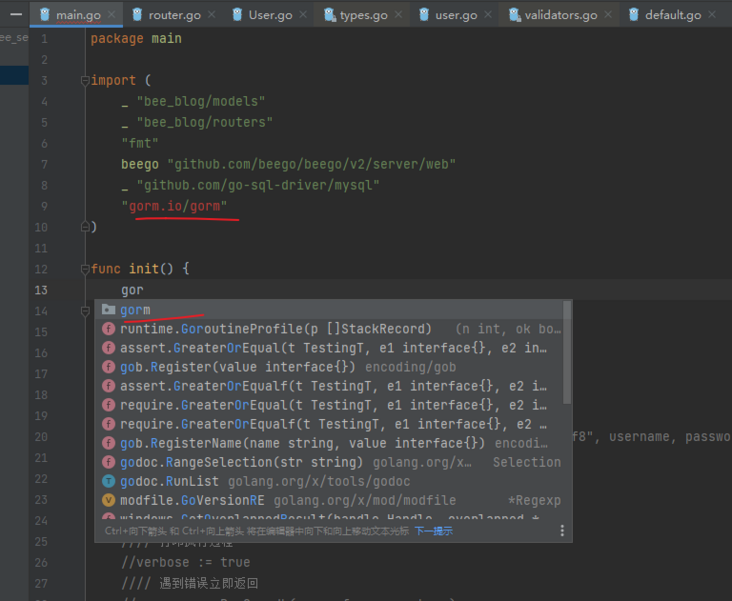Click the 下一提示 next tip link
732x601 pixels.
(433, 531)
